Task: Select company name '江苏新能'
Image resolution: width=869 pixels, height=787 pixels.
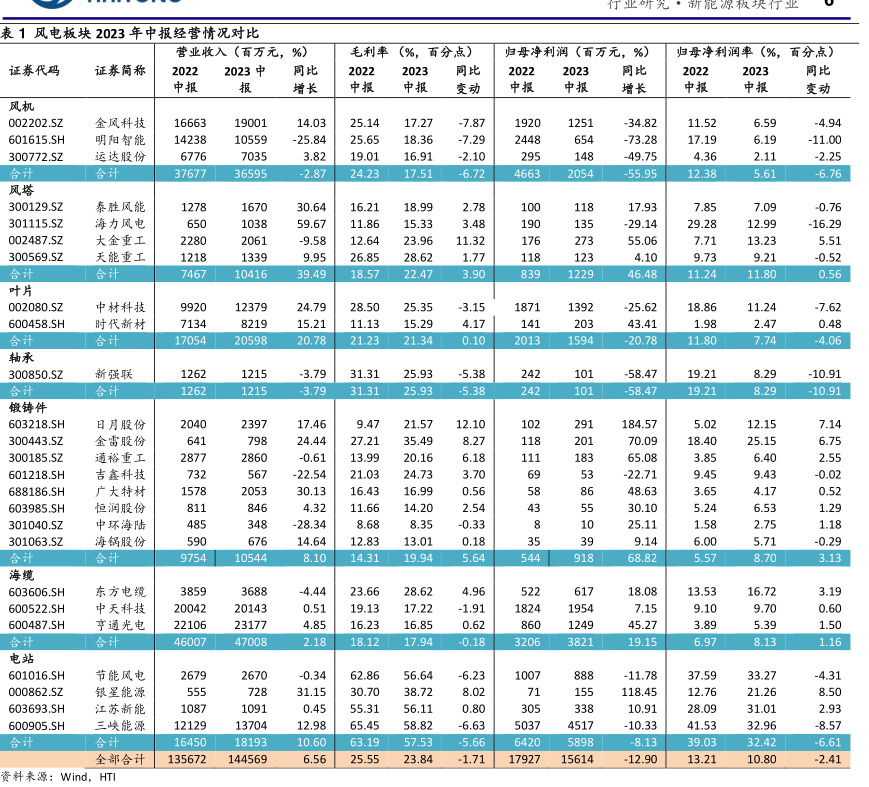Action: coord(120,709)
